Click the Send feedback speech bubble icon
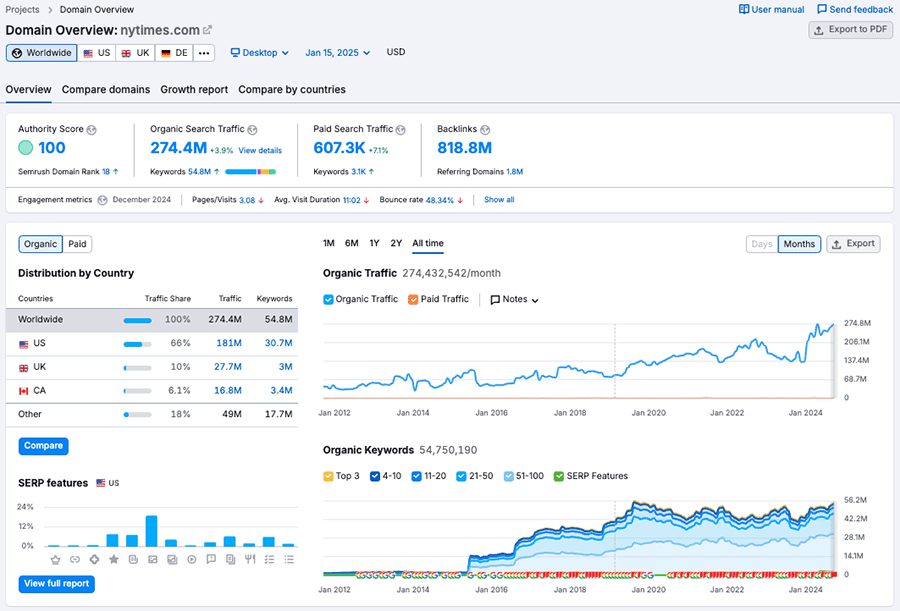 822,9
